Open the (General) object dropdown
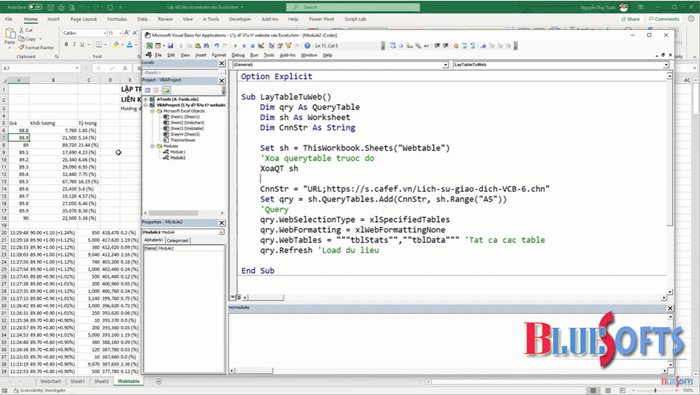Image resolution: width=700 pixels, height=395 pixels. (x=340, y=65)
